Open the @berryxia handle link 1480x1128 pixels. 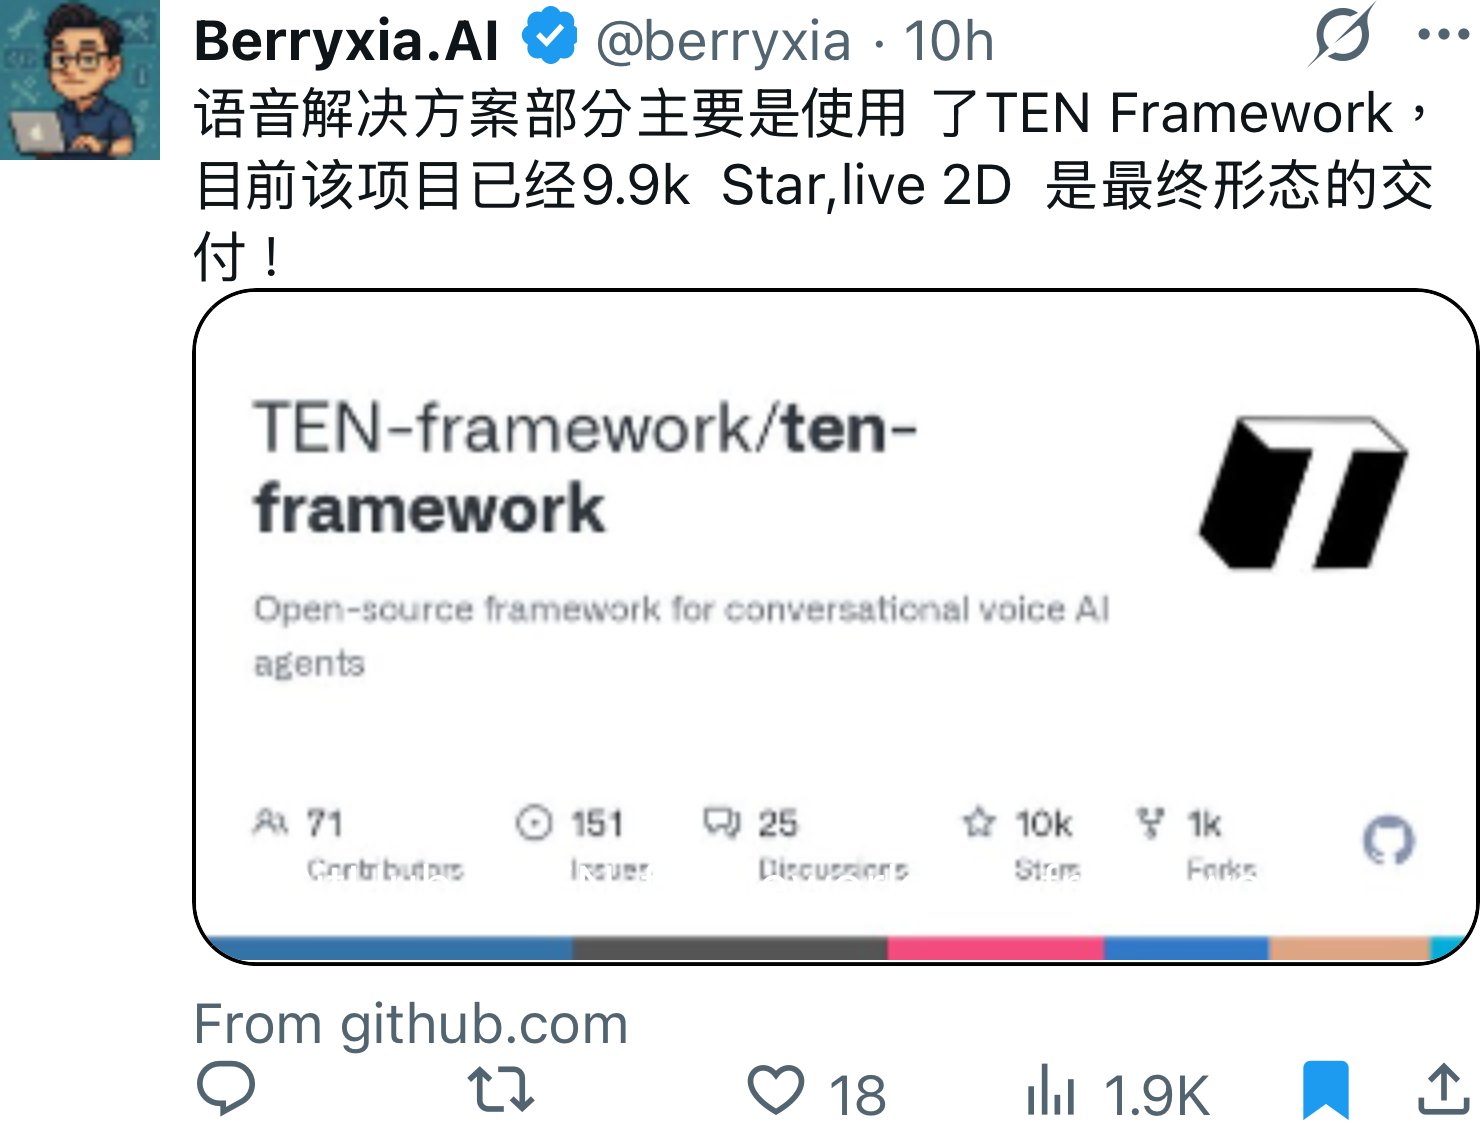tap(723, 41)
